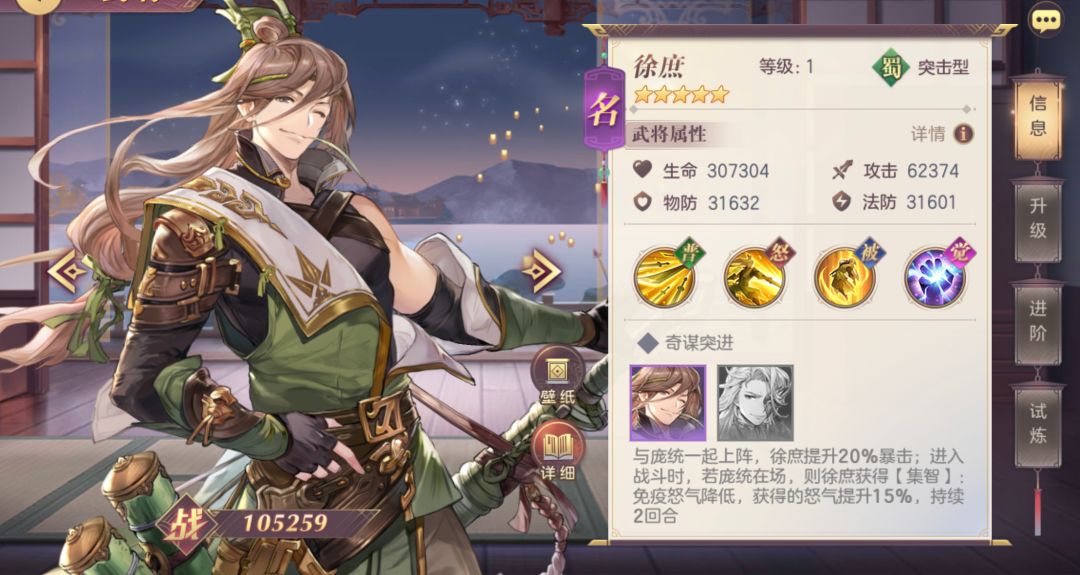Switch to the 进阶 tab
Image resolution: width=1080 pixels, height=575 pixels.
pos(1037,322)
